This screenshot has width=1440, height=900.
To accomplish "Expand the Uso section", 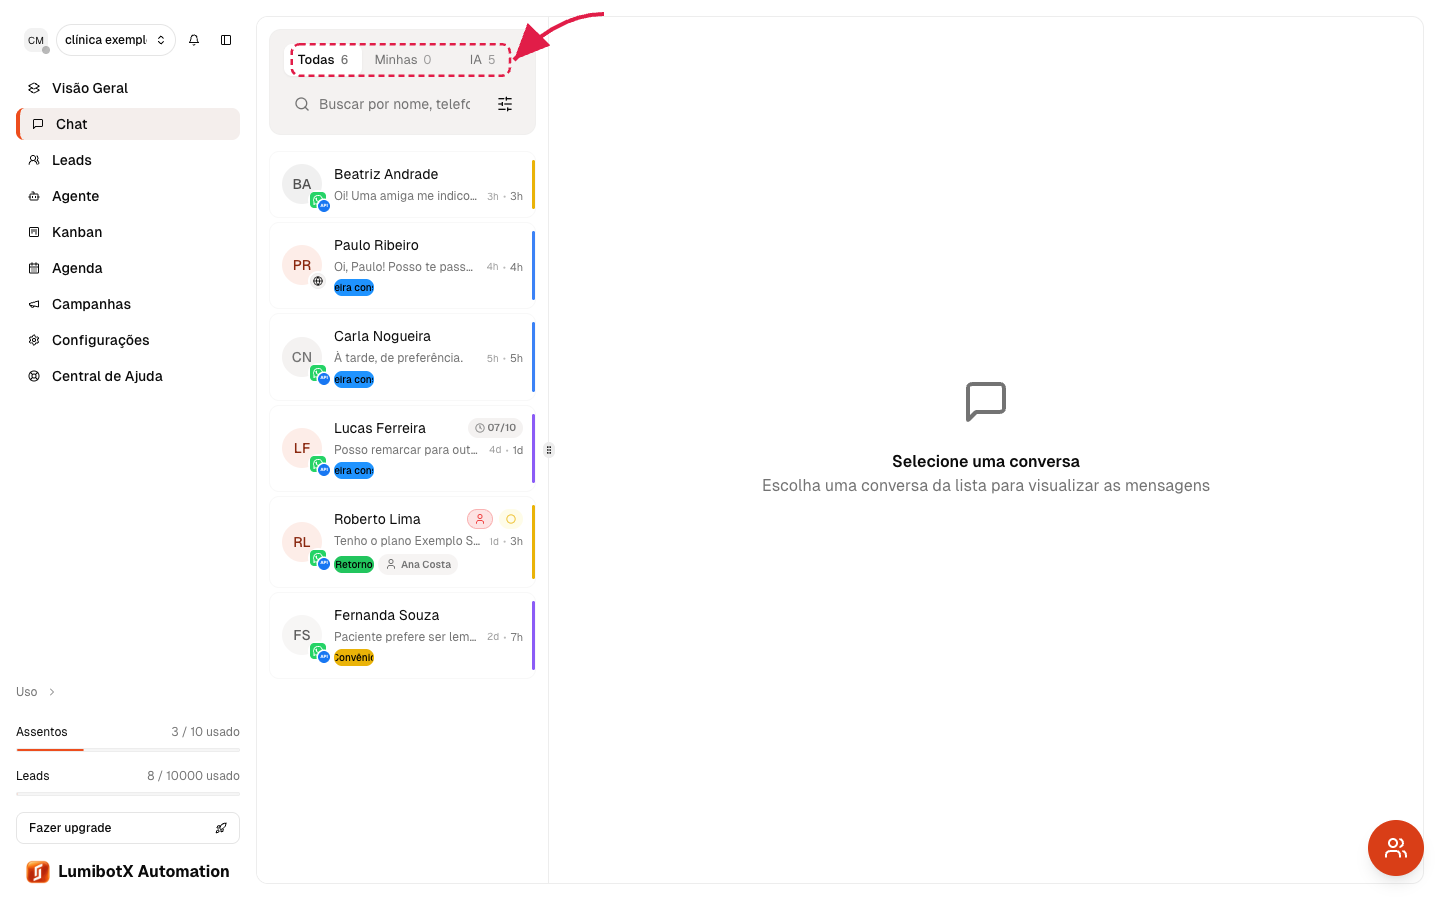I will (36, 692).
